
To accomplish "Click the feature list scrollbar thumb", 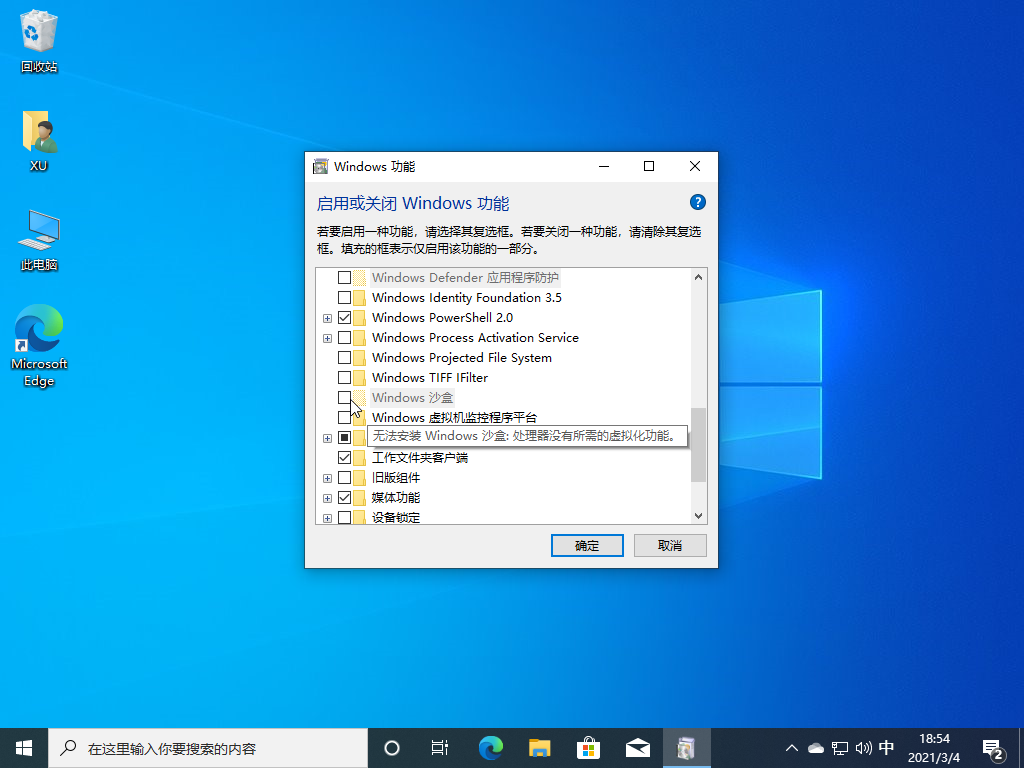I will (698, 445).
